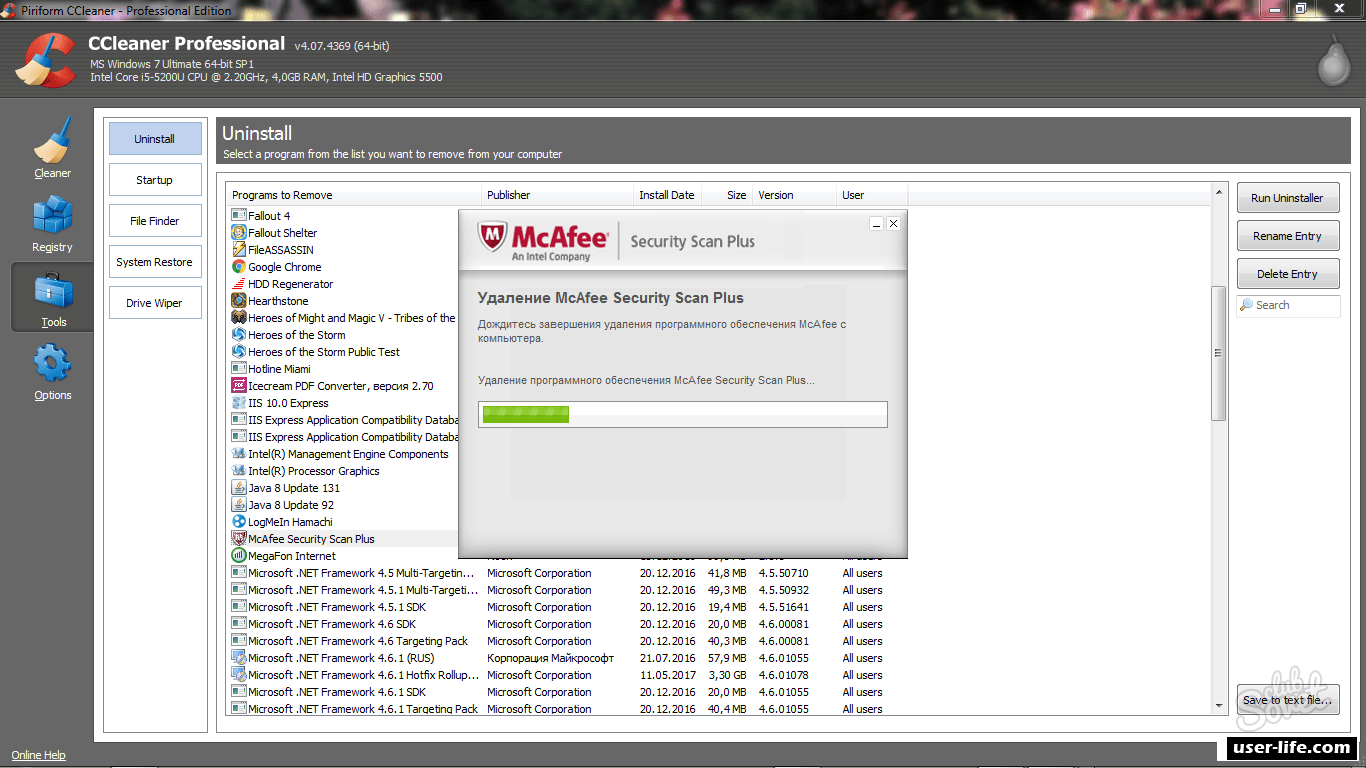The image size is (1366, 768).
Task: Switch to the Startup tab
Action: [x=155, y=180]
